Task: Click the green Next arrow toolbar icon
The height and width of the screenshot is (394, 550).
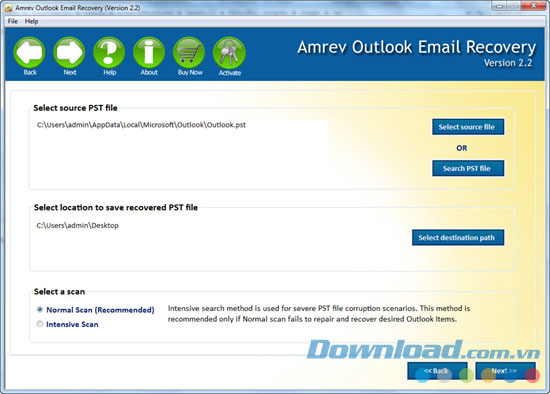Action: (69, 53)
